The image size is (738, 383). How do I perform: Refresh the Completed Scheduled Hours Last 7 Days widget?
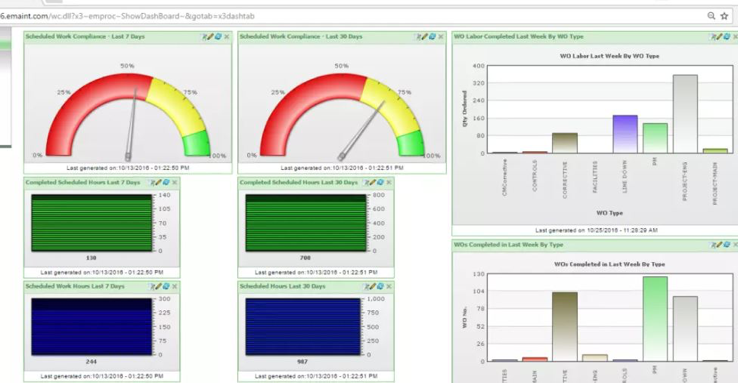[166, 183]
